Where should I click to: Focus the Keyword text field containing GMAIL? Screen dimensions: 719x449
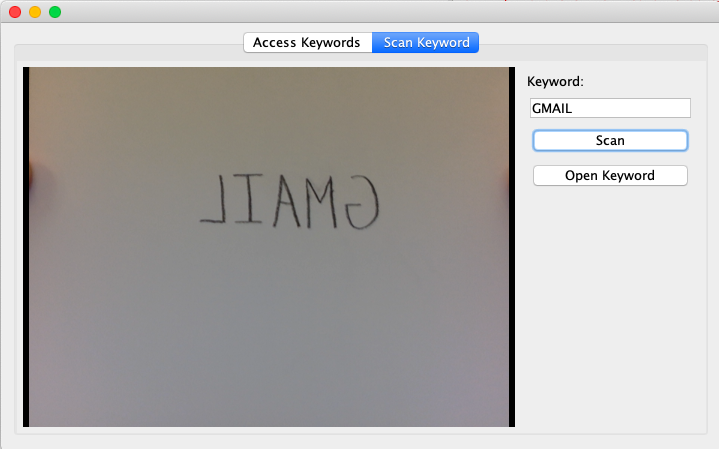point(610,108)
